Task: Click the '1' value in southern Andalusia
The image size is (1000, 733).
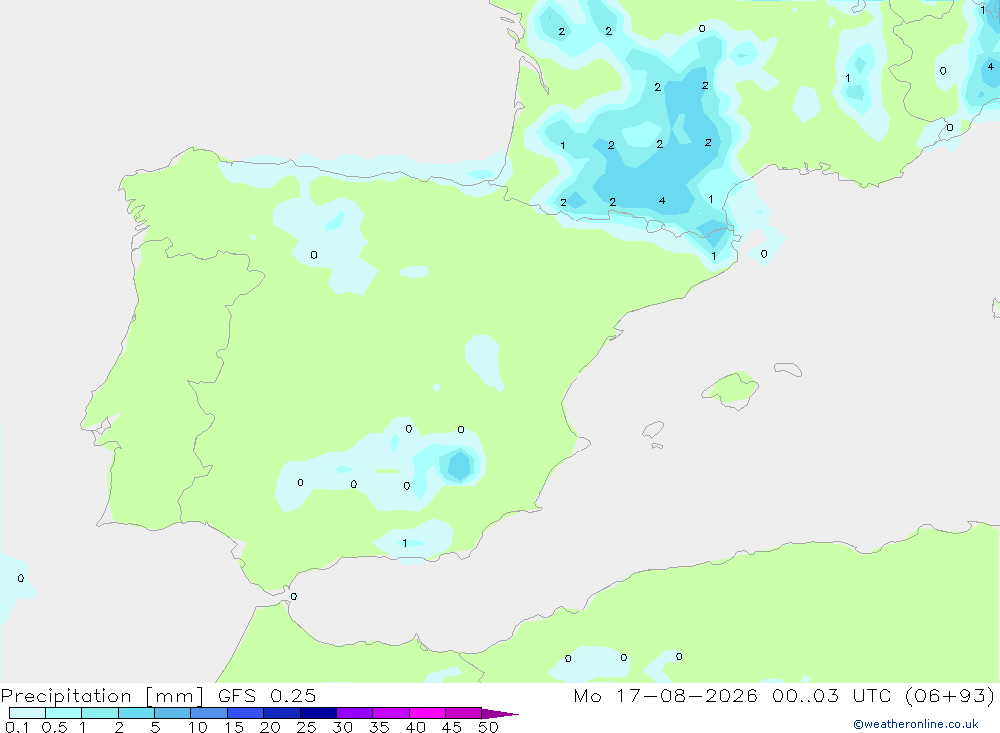Action: pyautogui.click(x=405, y=544)
